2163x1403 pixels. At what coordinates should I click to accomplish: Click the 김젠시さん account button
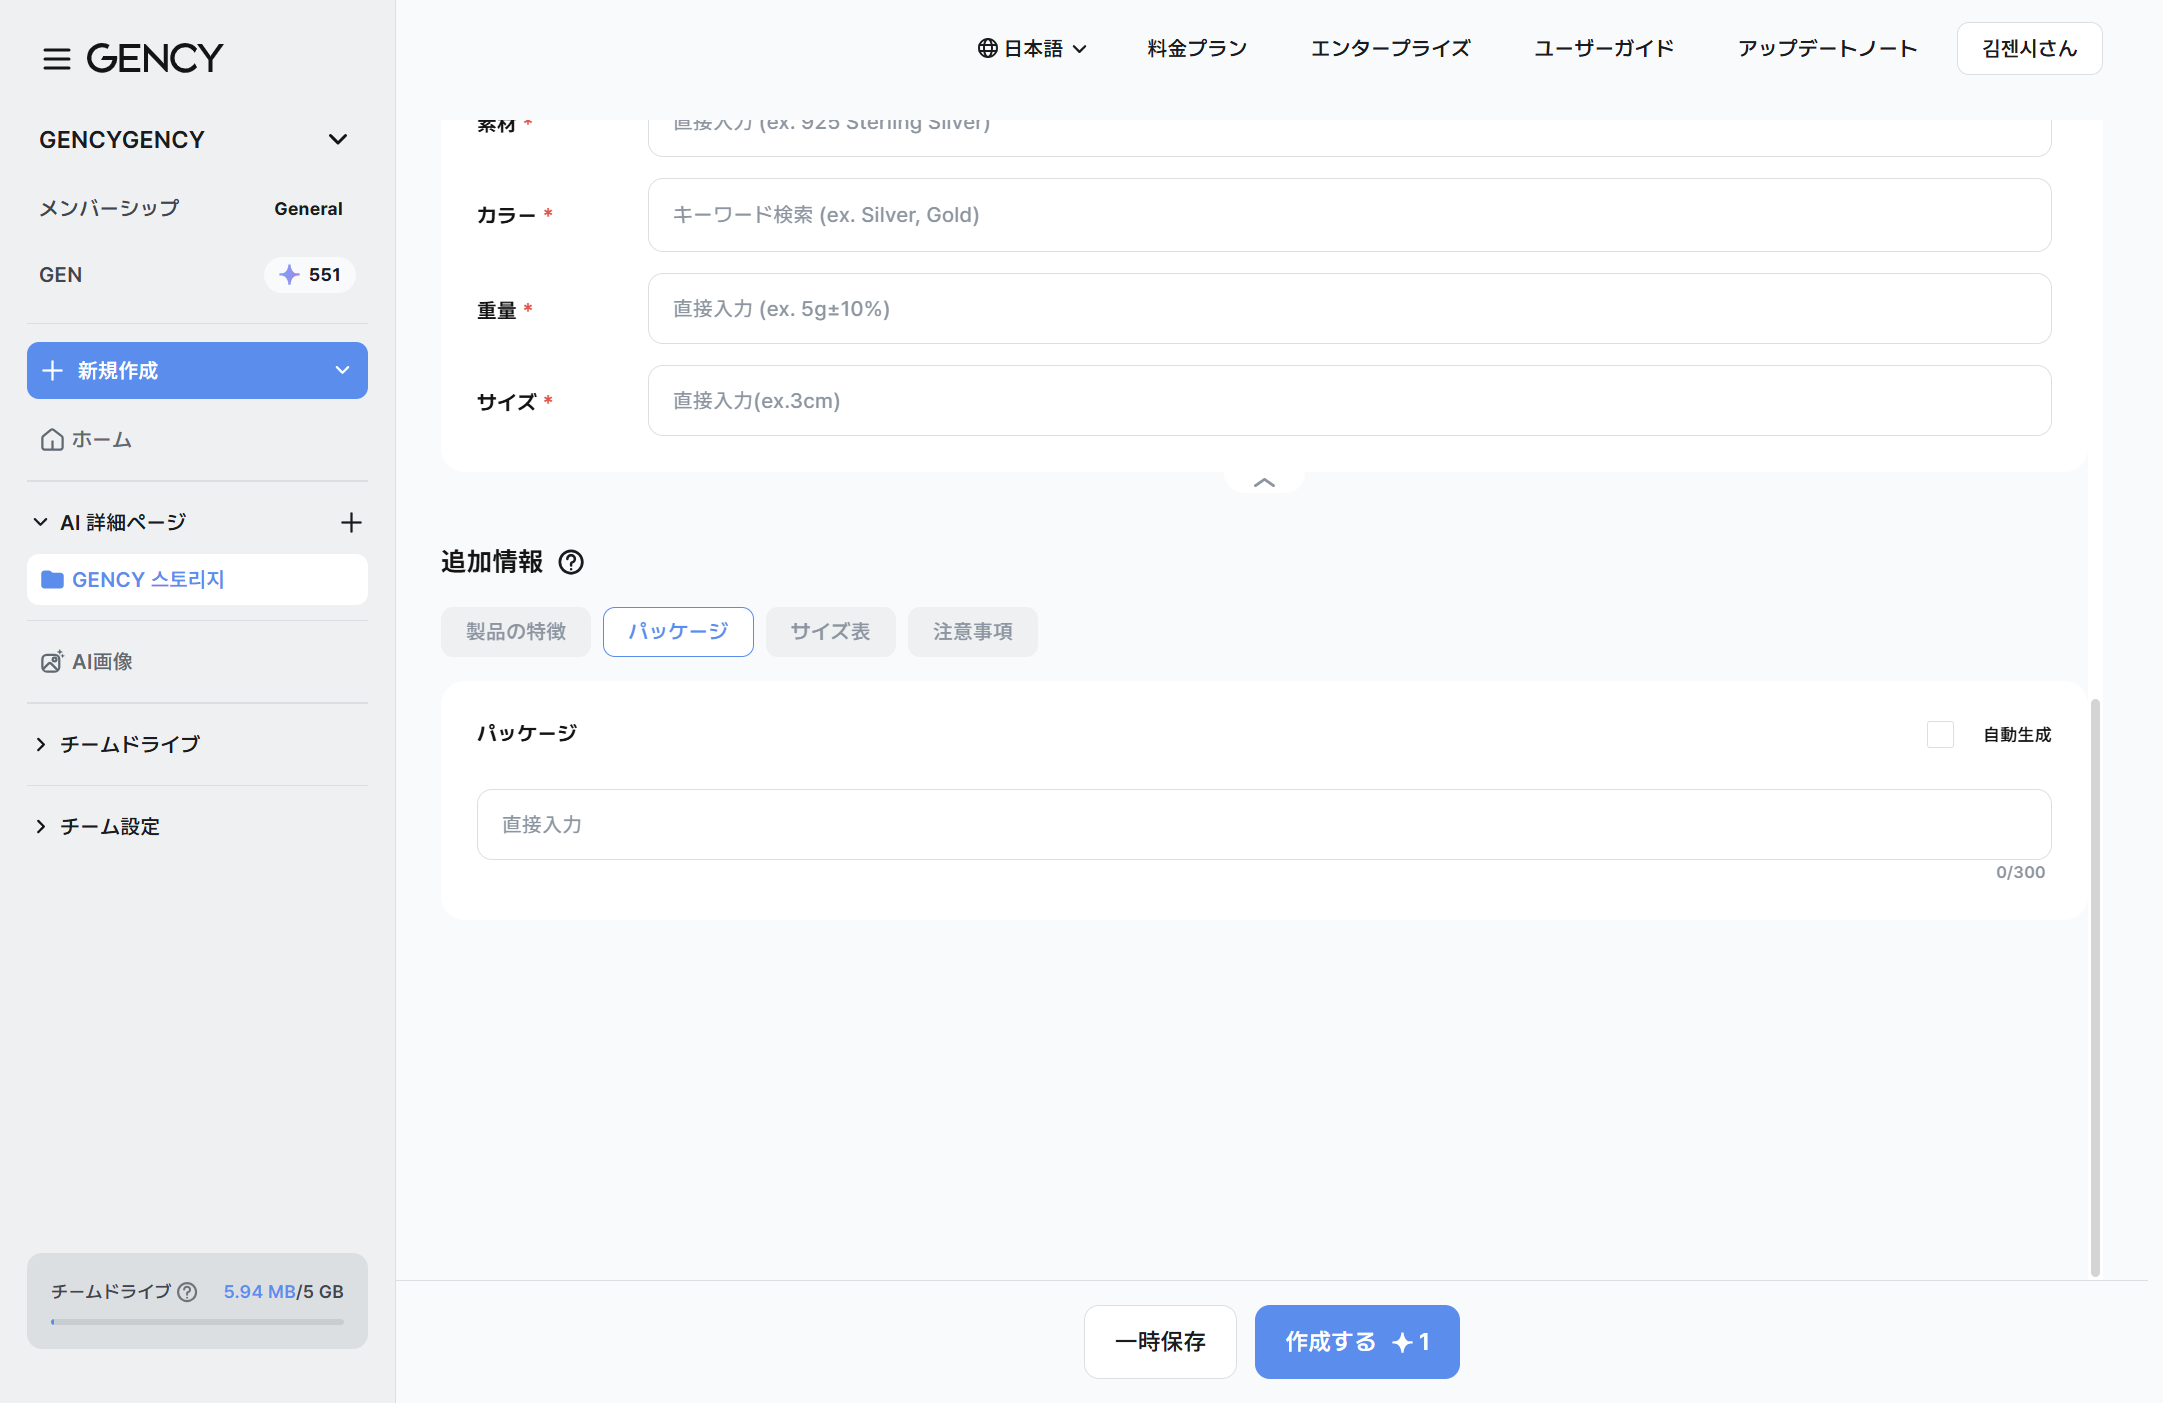point(2029,48)
